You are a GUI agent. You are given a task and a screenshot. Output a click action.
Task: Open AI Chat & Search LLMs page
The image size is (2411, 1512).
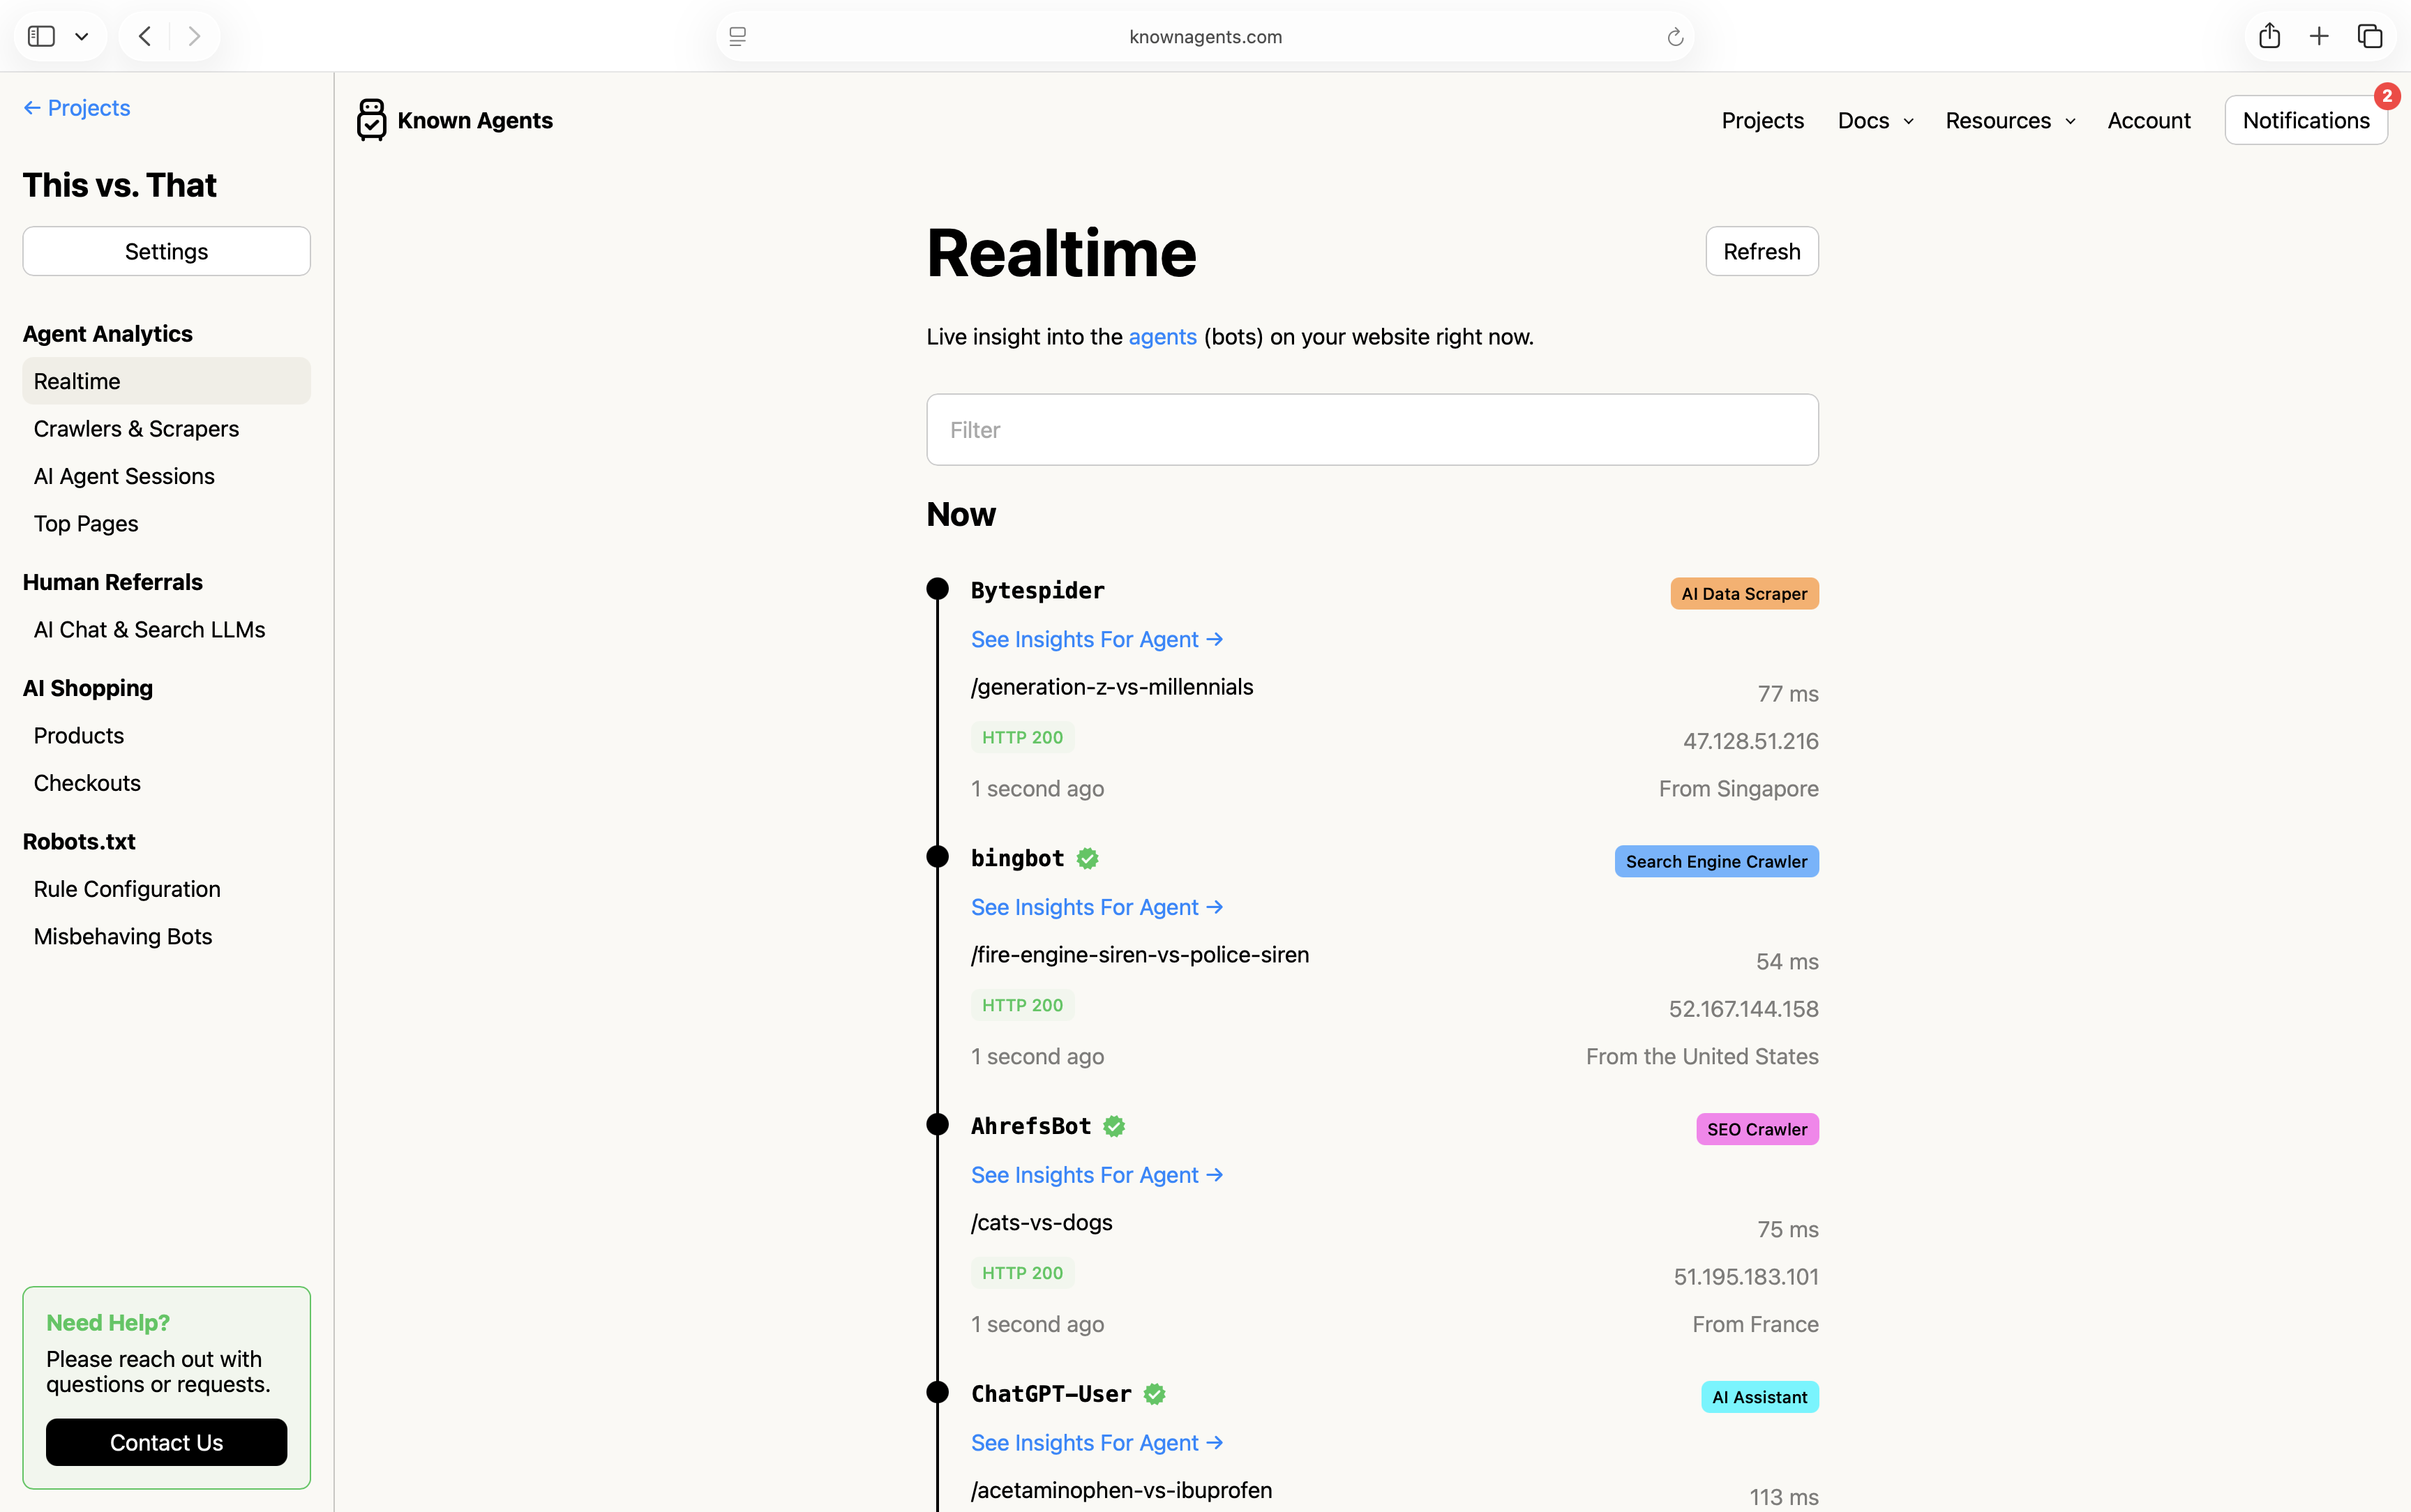coord(149,629)
